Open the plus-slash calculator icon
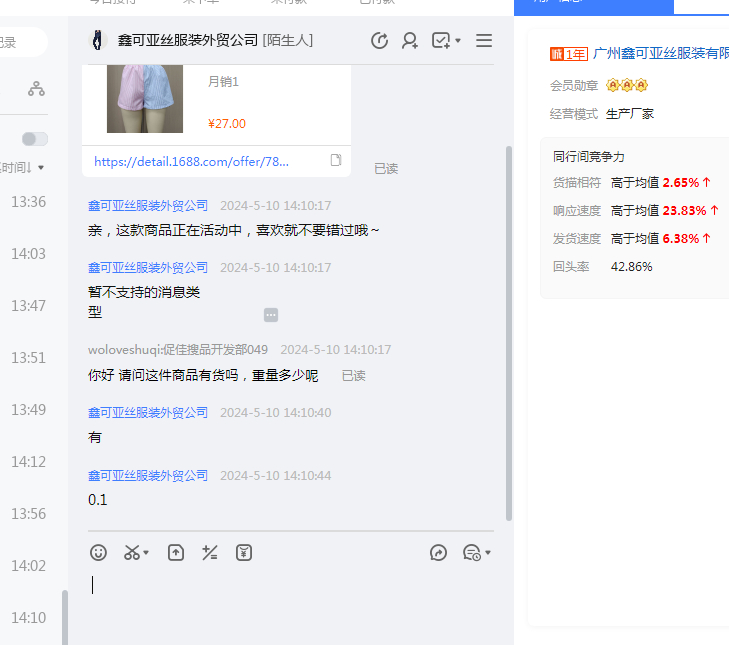This screenshot has height=645, width=729. click(210, 552)
